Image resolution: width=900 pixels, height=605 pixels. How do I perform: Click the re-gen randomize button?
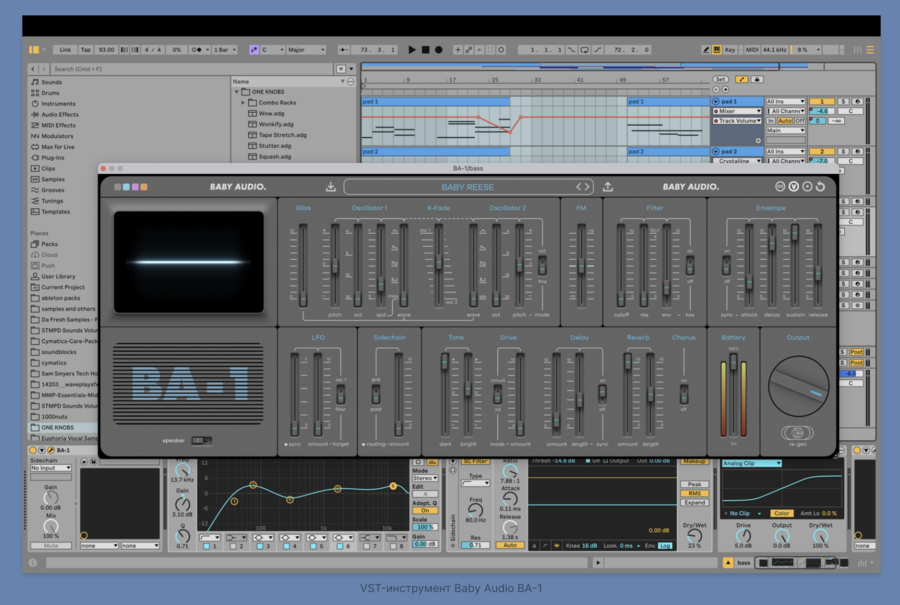[x=798, y=433]
